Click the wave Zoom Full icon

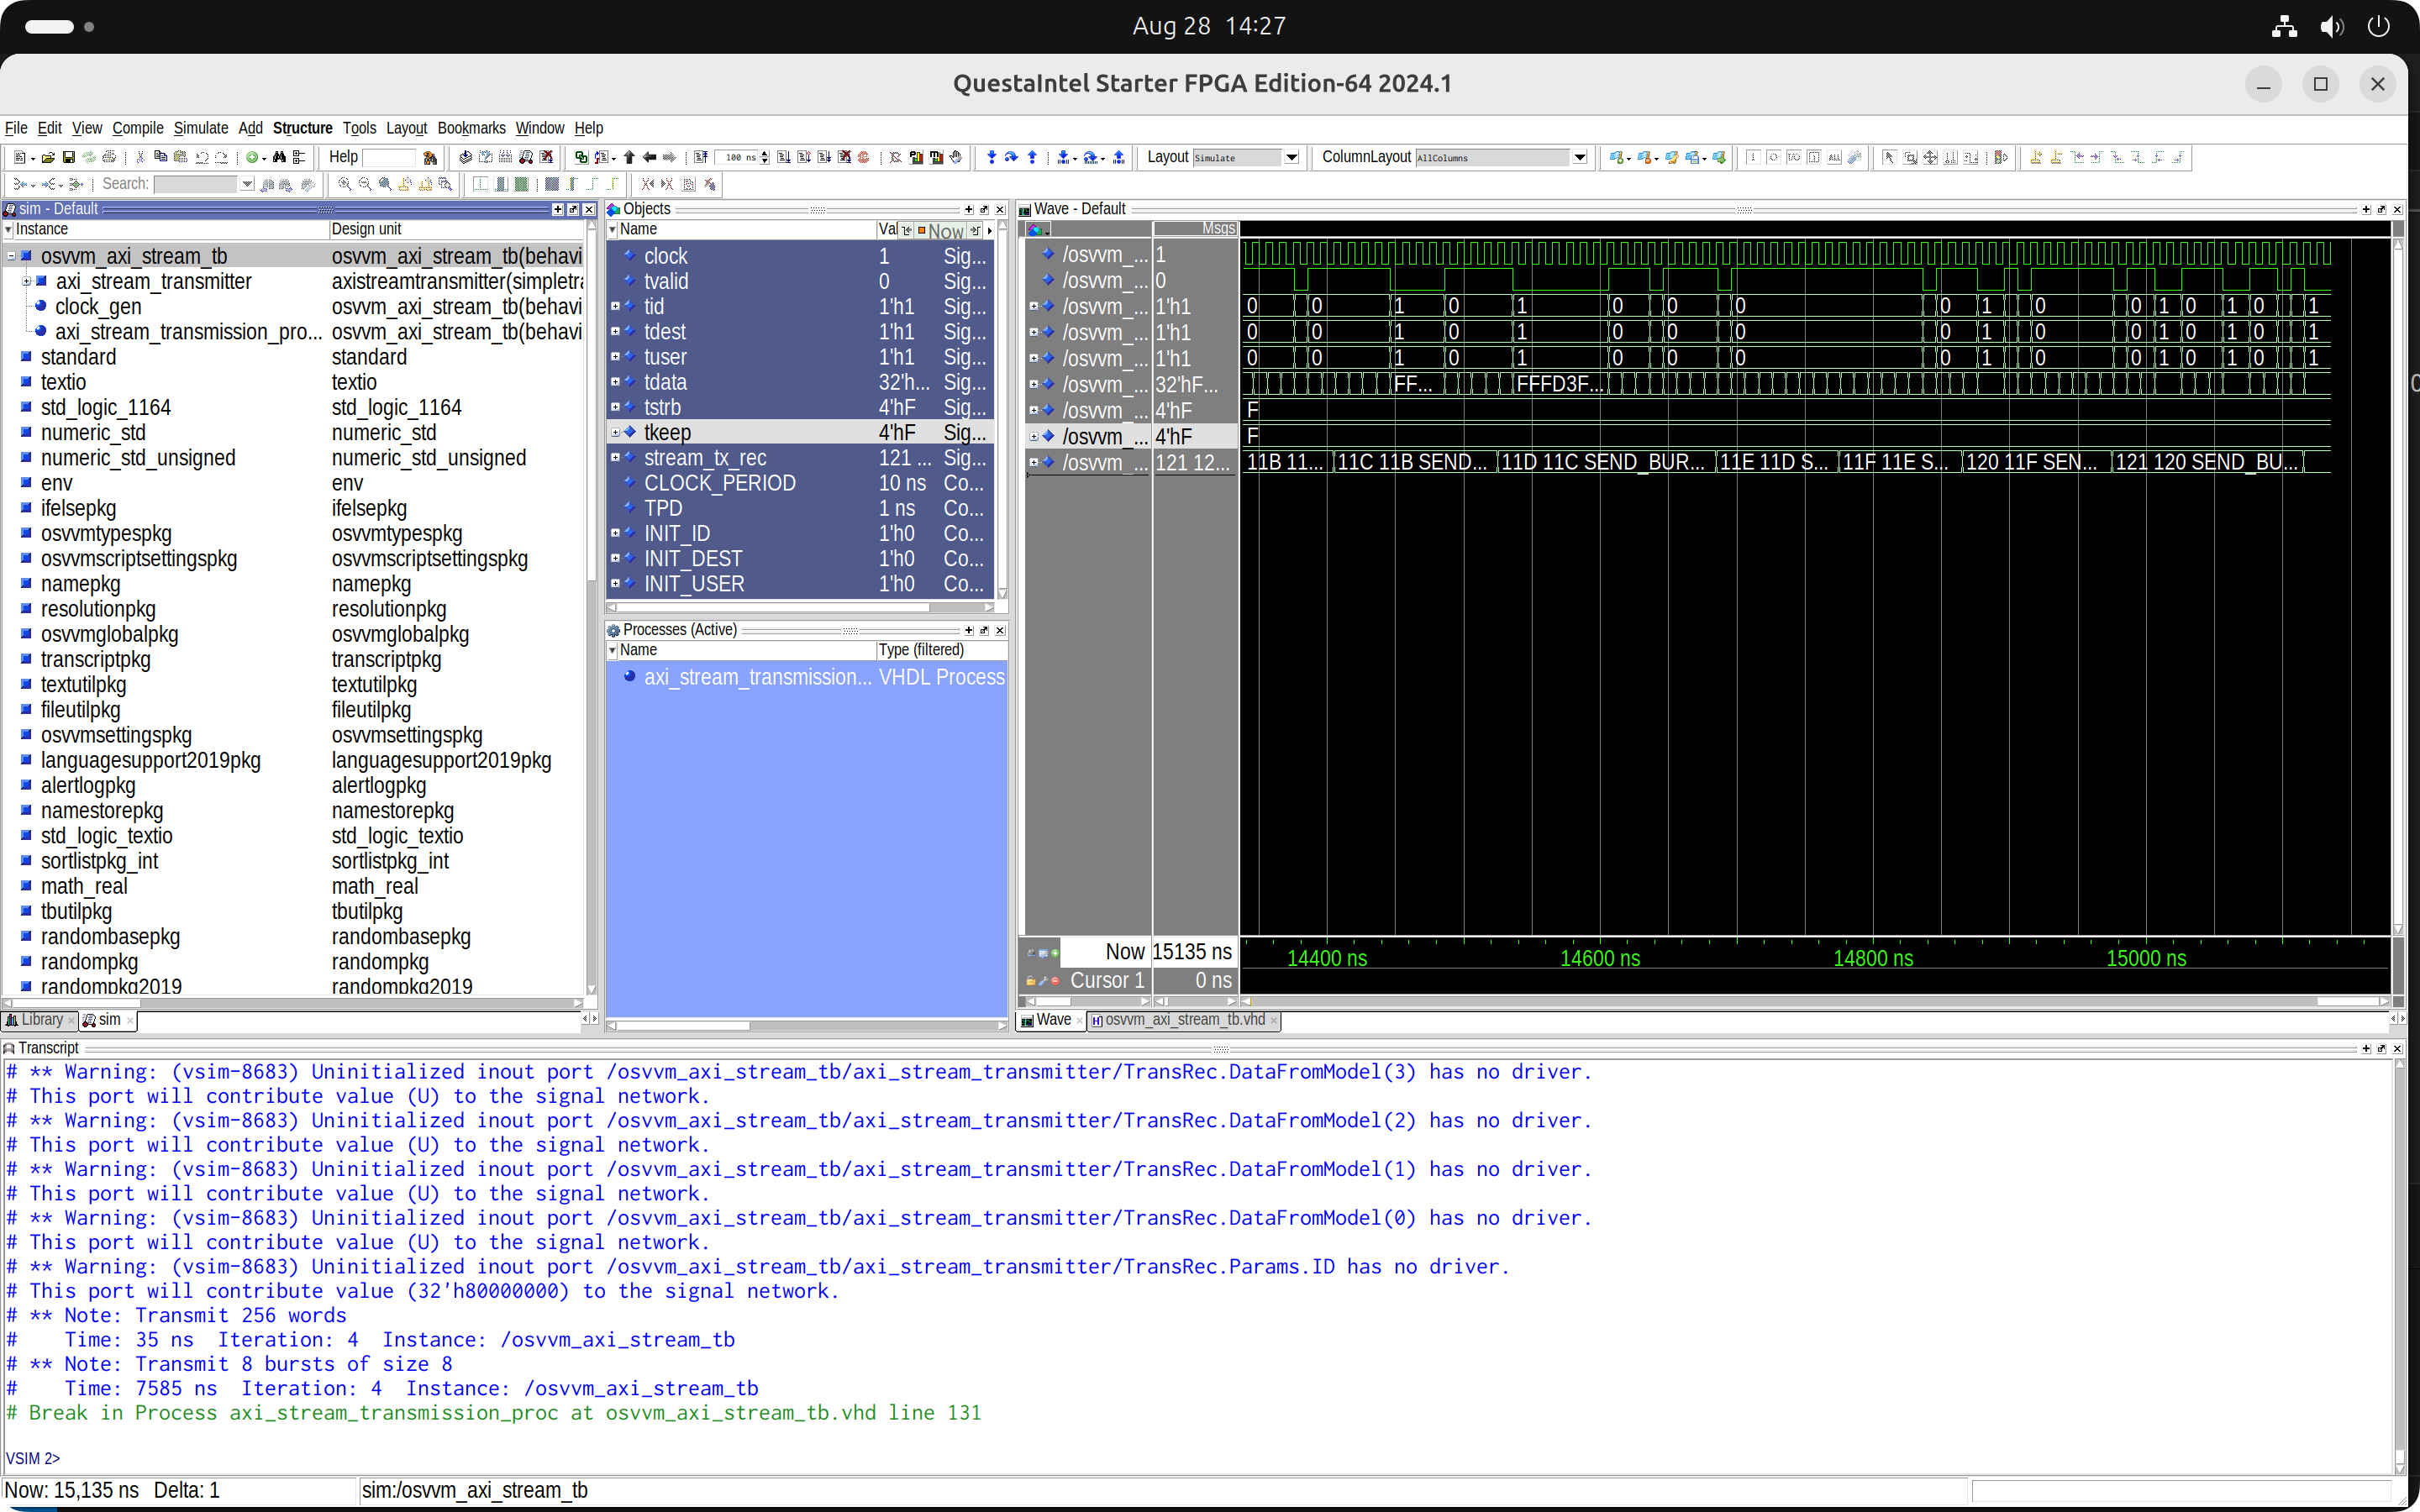coord(385,184)
